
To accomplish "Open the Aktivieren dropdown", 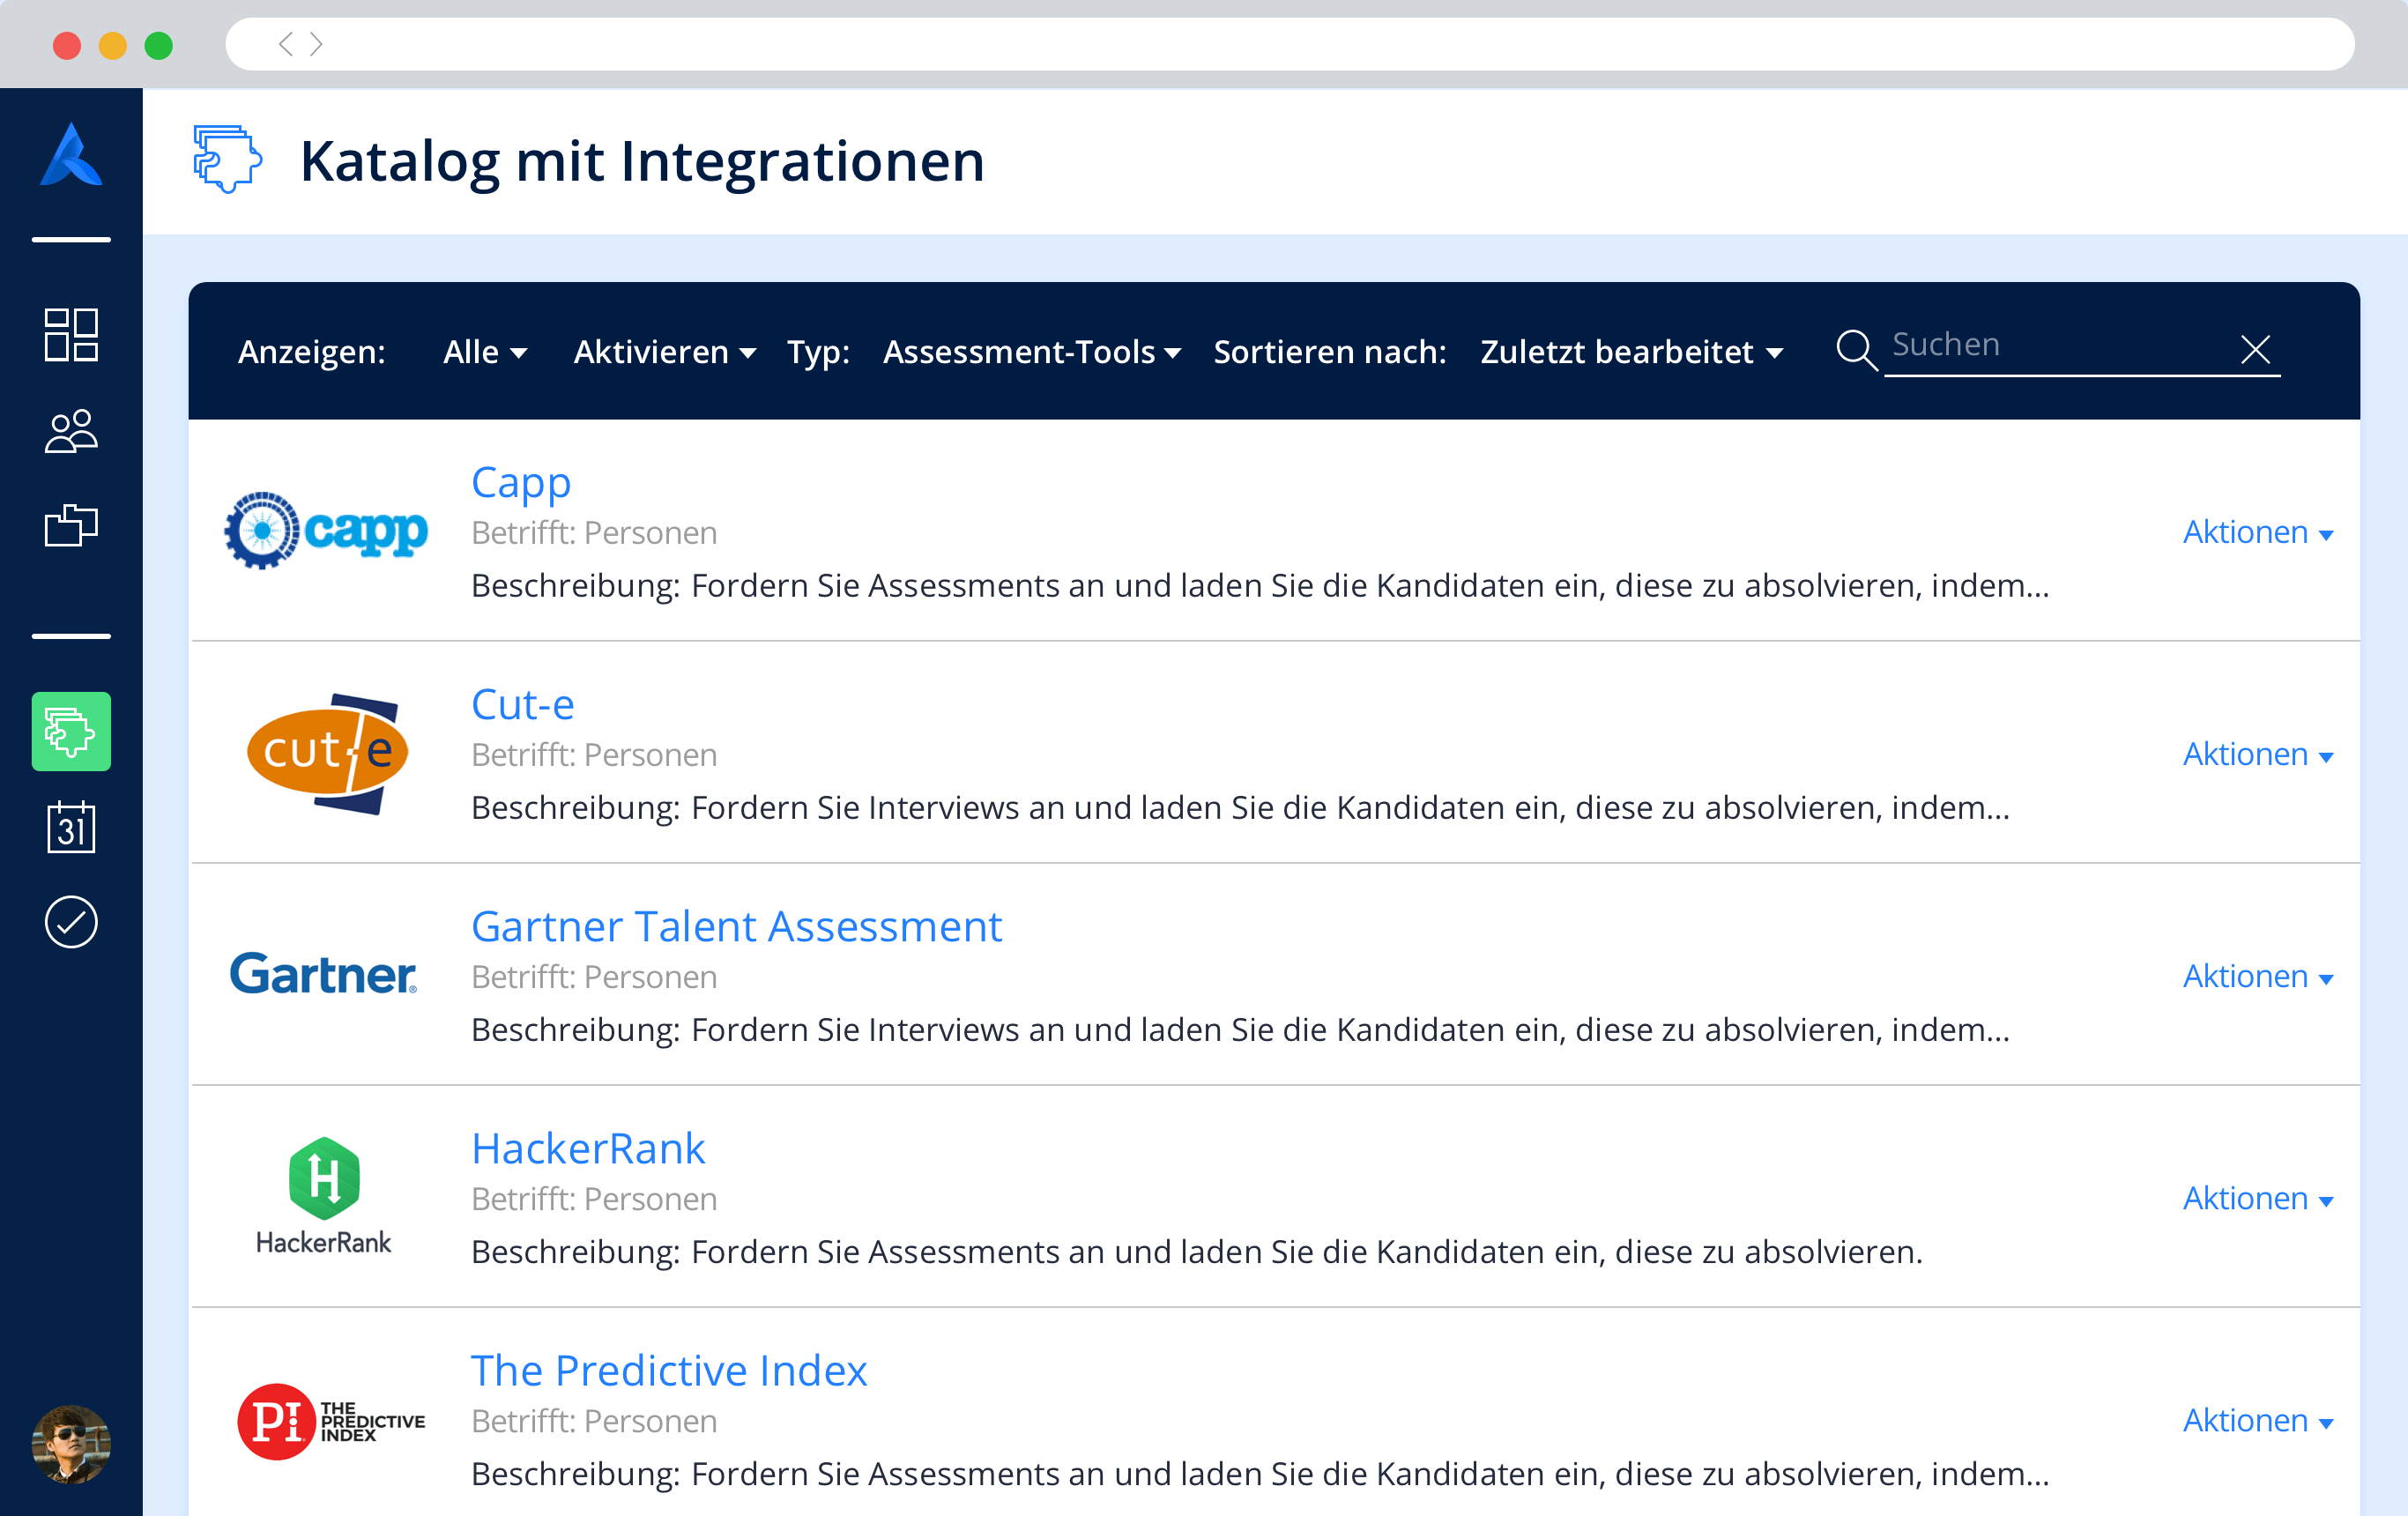I will (x=665, y=352).
